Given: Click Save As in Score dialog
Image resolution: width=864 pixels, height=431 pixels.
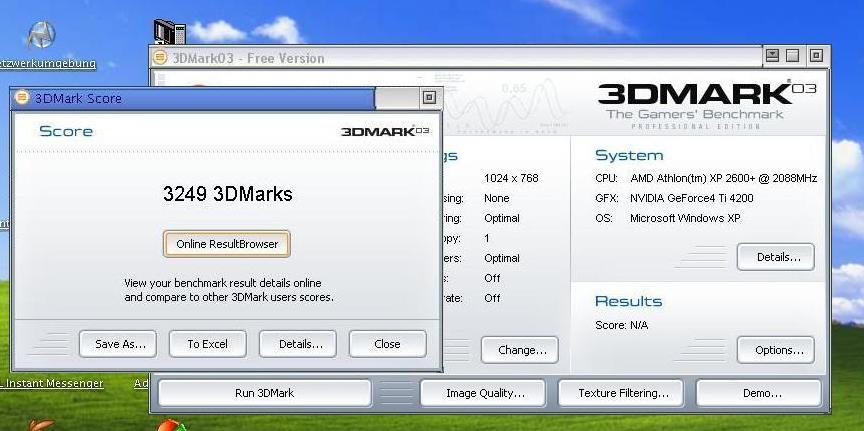Looking at the screenshot, I should 118,344.
